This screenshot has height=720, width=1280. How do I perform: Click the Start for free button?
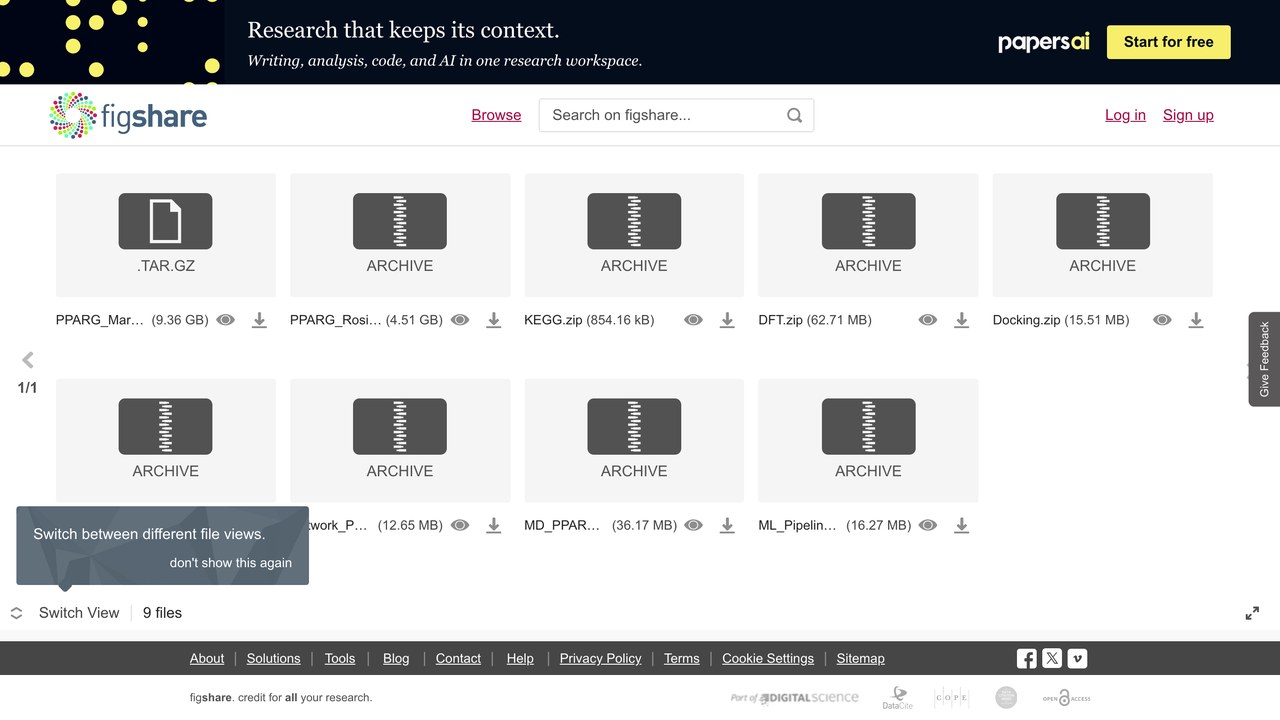1168,42
